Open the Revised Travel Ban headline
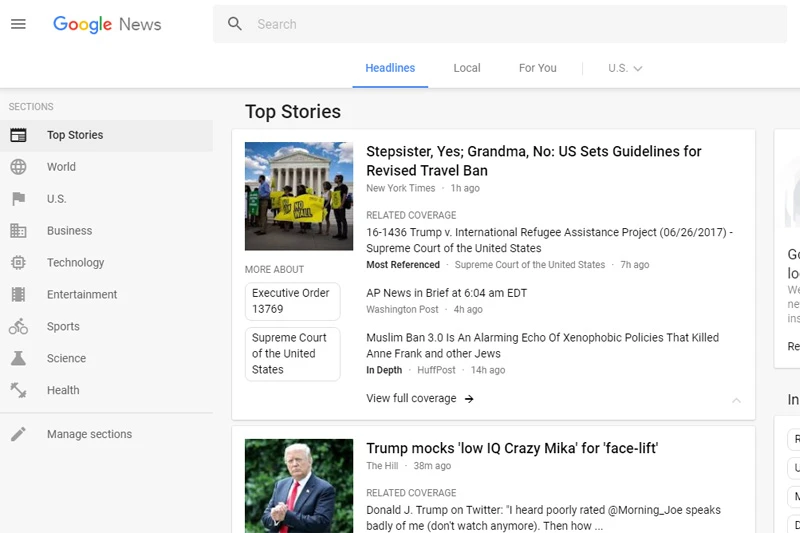 pyautogui.click(x=534, y=161)
